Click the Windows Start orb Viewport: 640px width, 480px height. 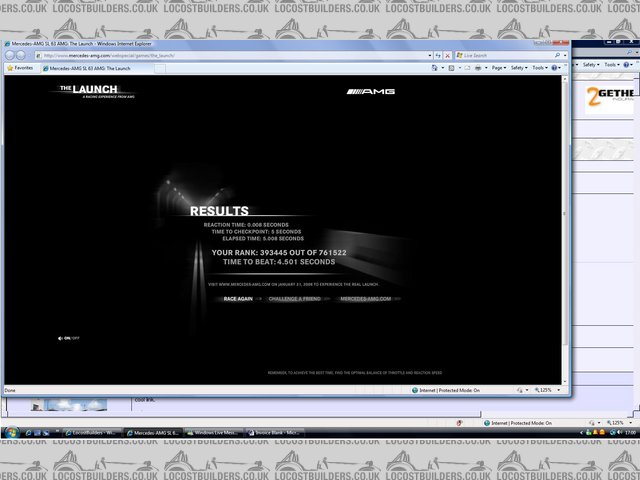(x=12, y=432)
